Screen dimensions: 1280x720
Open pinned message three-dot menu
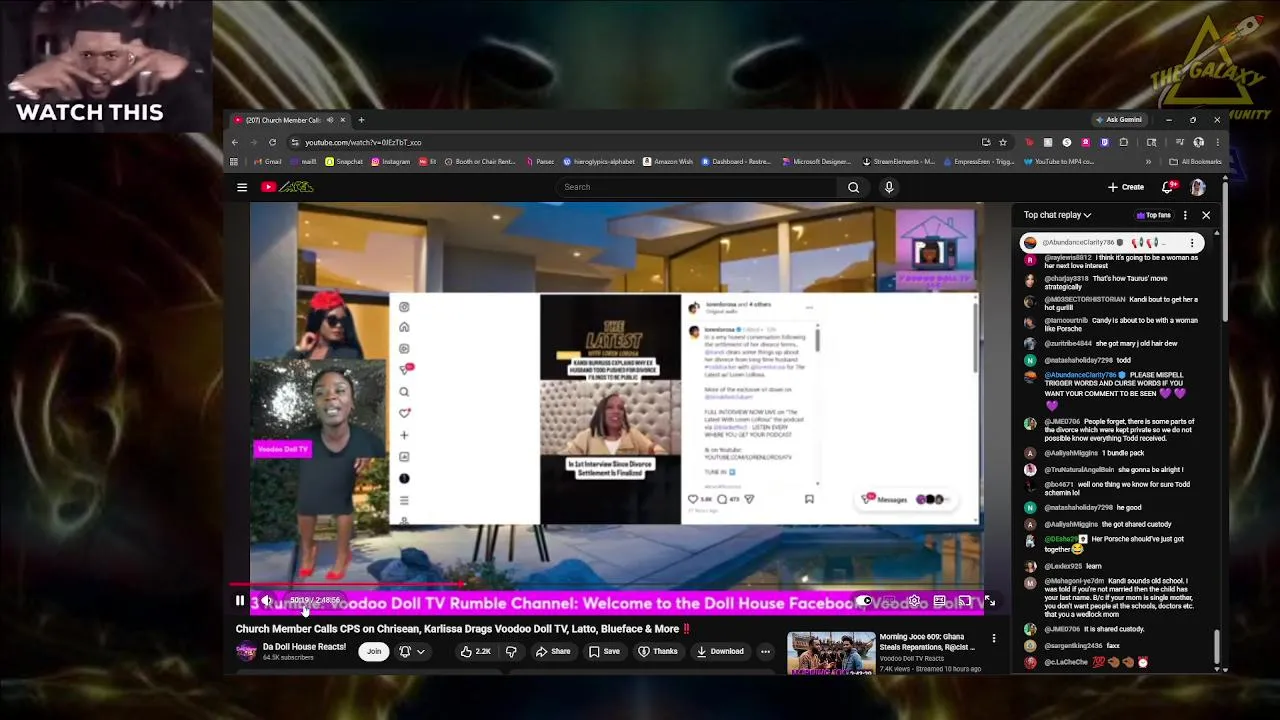point(1192,243)
